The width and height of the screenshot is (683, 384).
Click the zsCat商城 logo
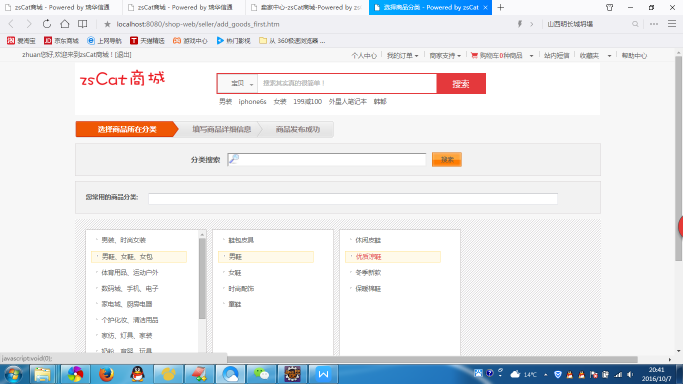(122, 79)
